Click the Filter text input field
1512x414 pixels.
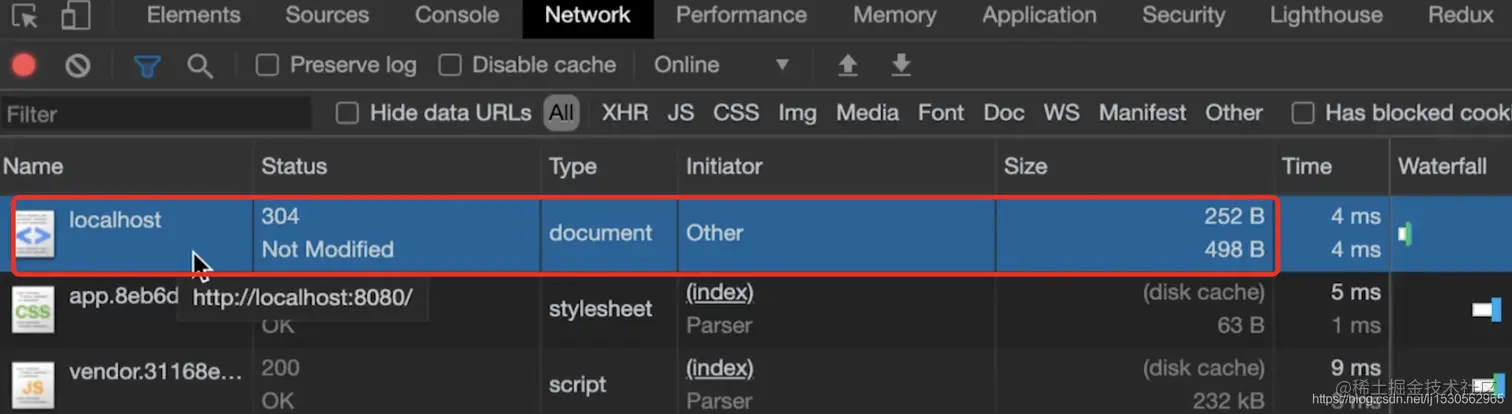click(x=157, y=114)
